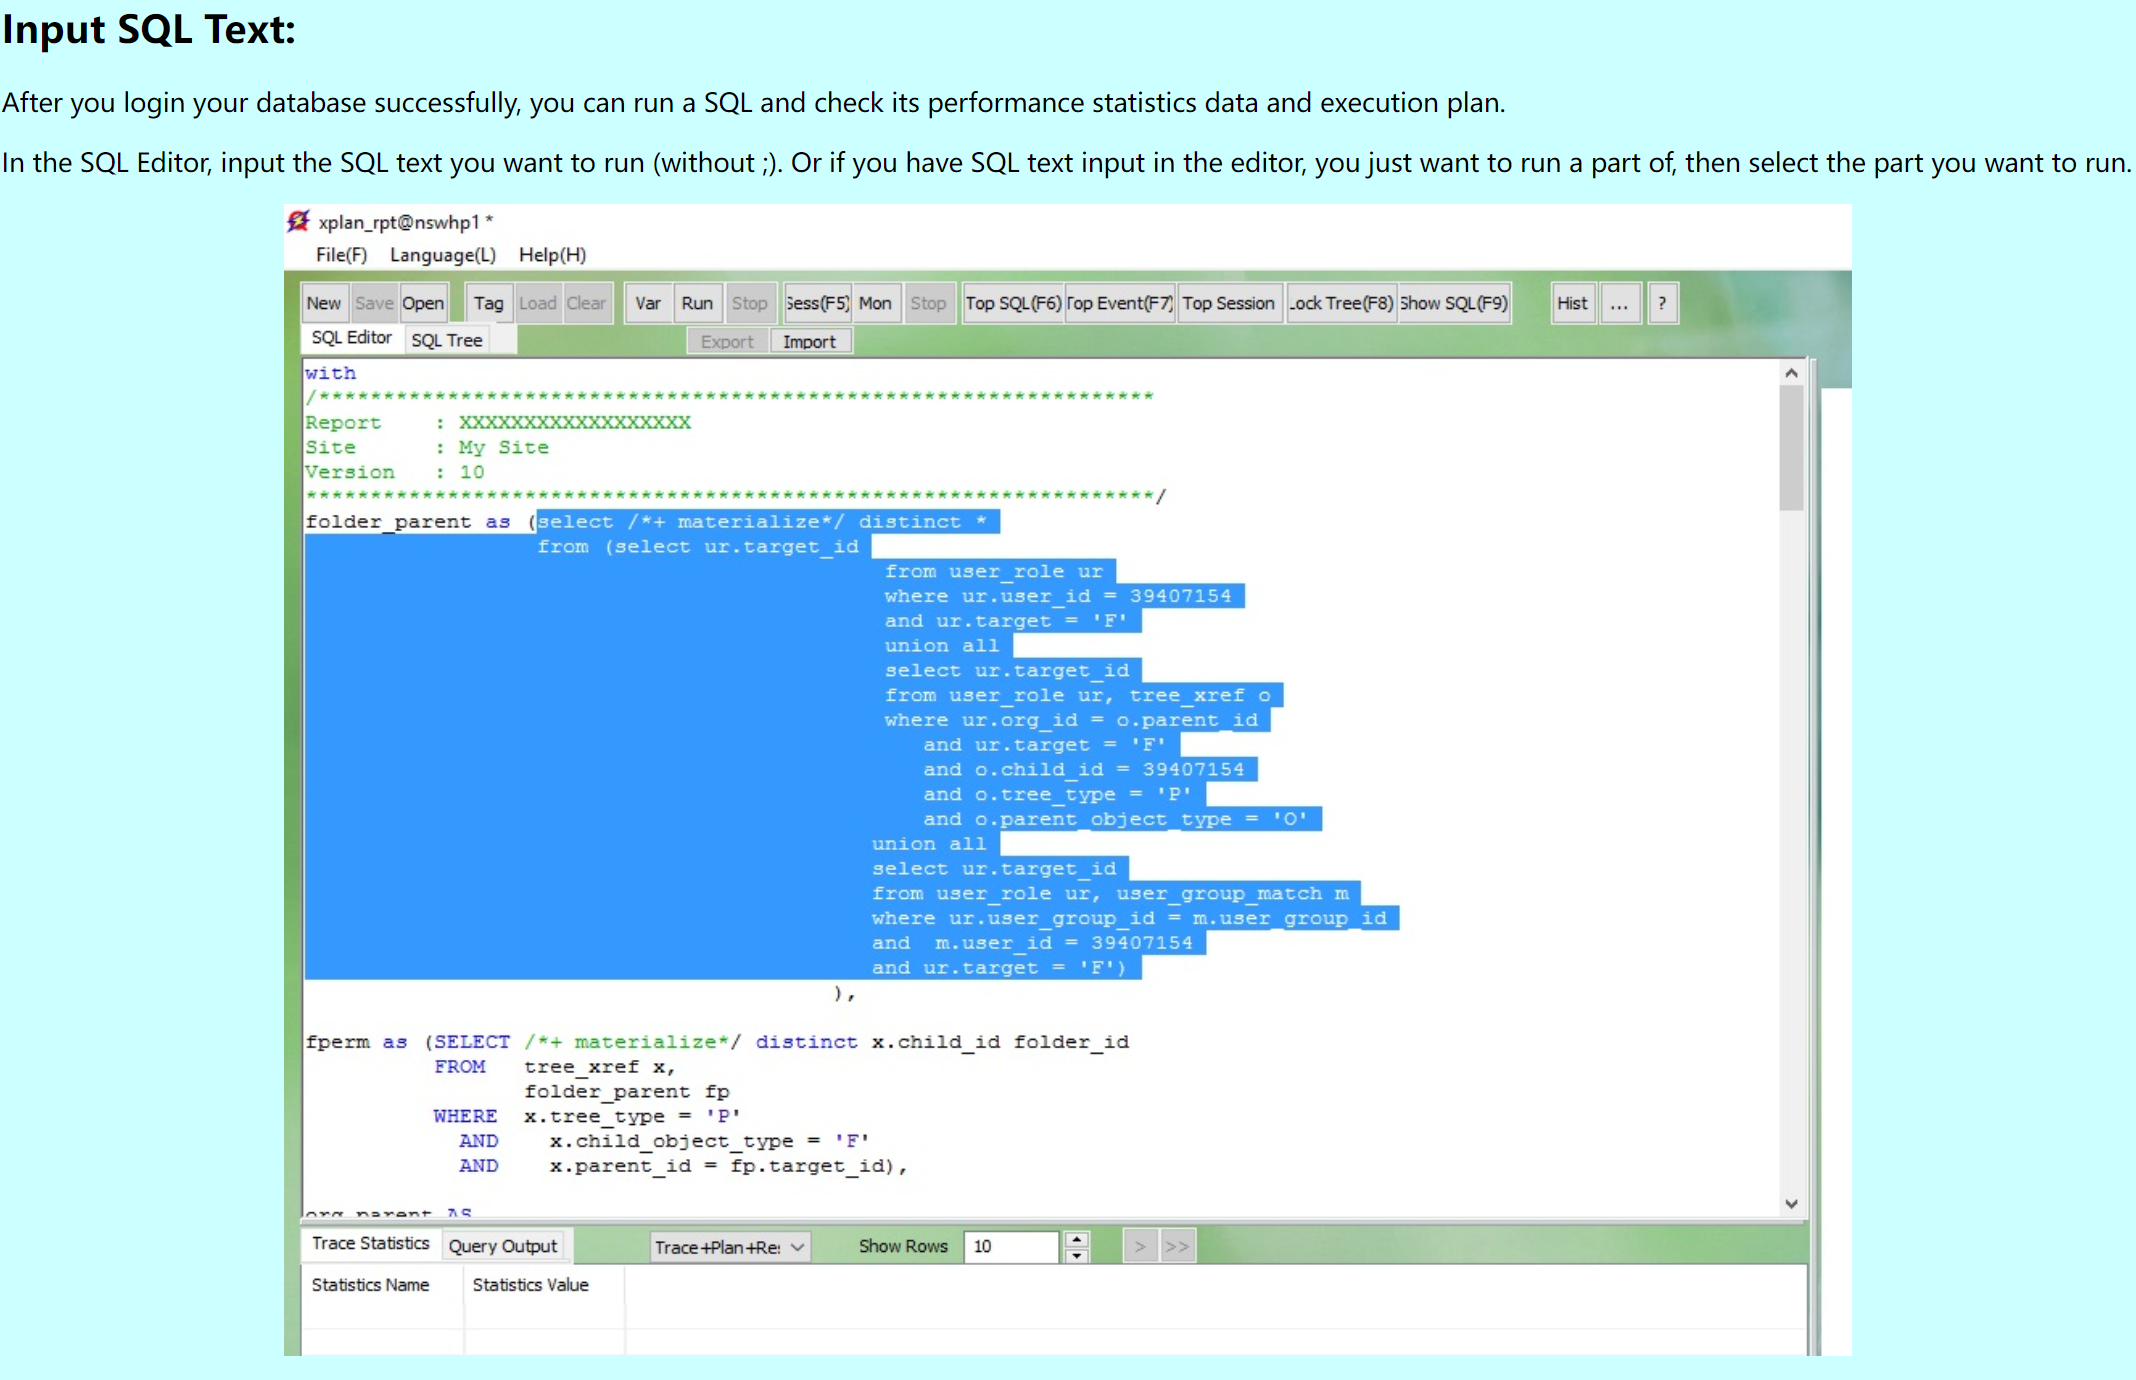Click the Top Session button
This screenshot has width=2136, height=1380.
coord(1228,303)
